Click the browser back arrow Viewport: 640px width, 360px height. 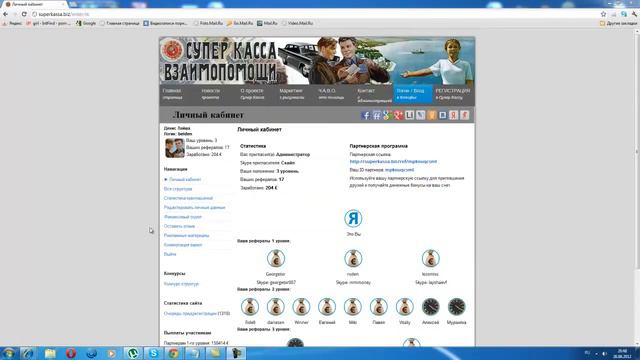tap(5, 14)
